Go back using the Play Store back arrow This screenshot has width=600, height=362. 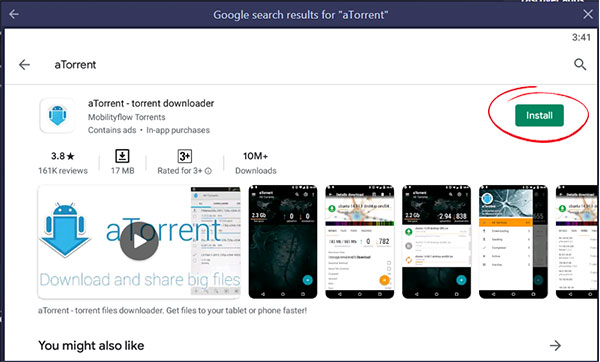coord(24,65)
